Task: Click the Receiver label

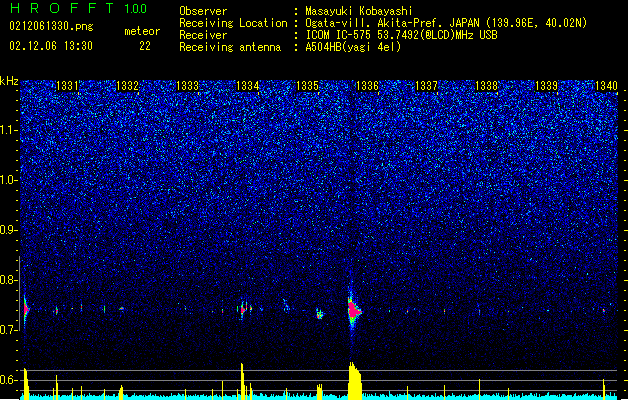Action: pos(203,35)
